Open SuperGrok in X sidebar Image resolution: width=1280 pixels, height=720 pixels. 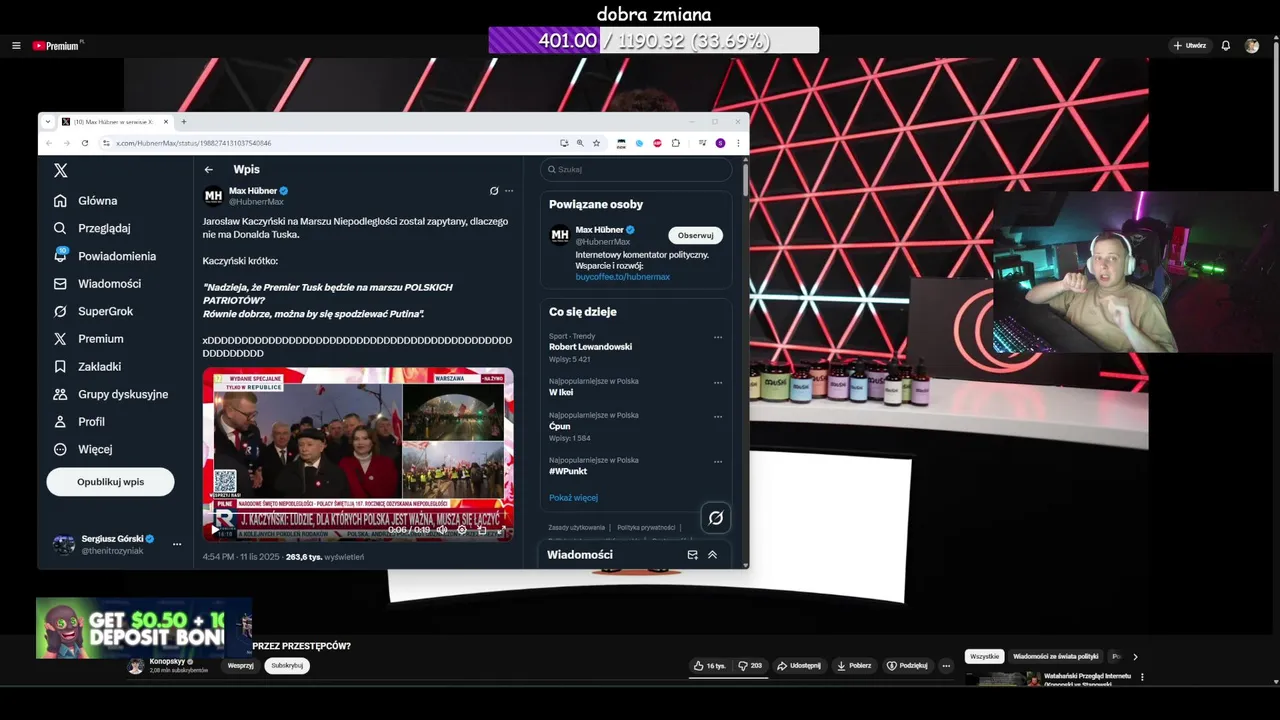coord(93,311)
